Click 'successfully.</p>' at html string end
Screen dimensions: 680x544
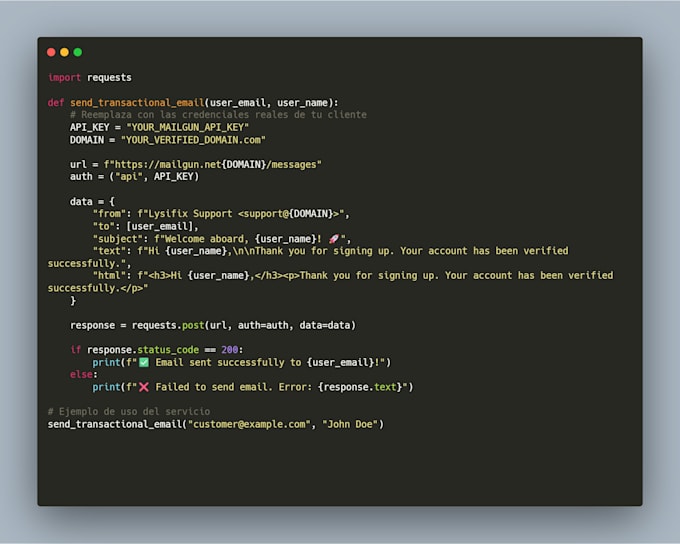tap(95, 288)
